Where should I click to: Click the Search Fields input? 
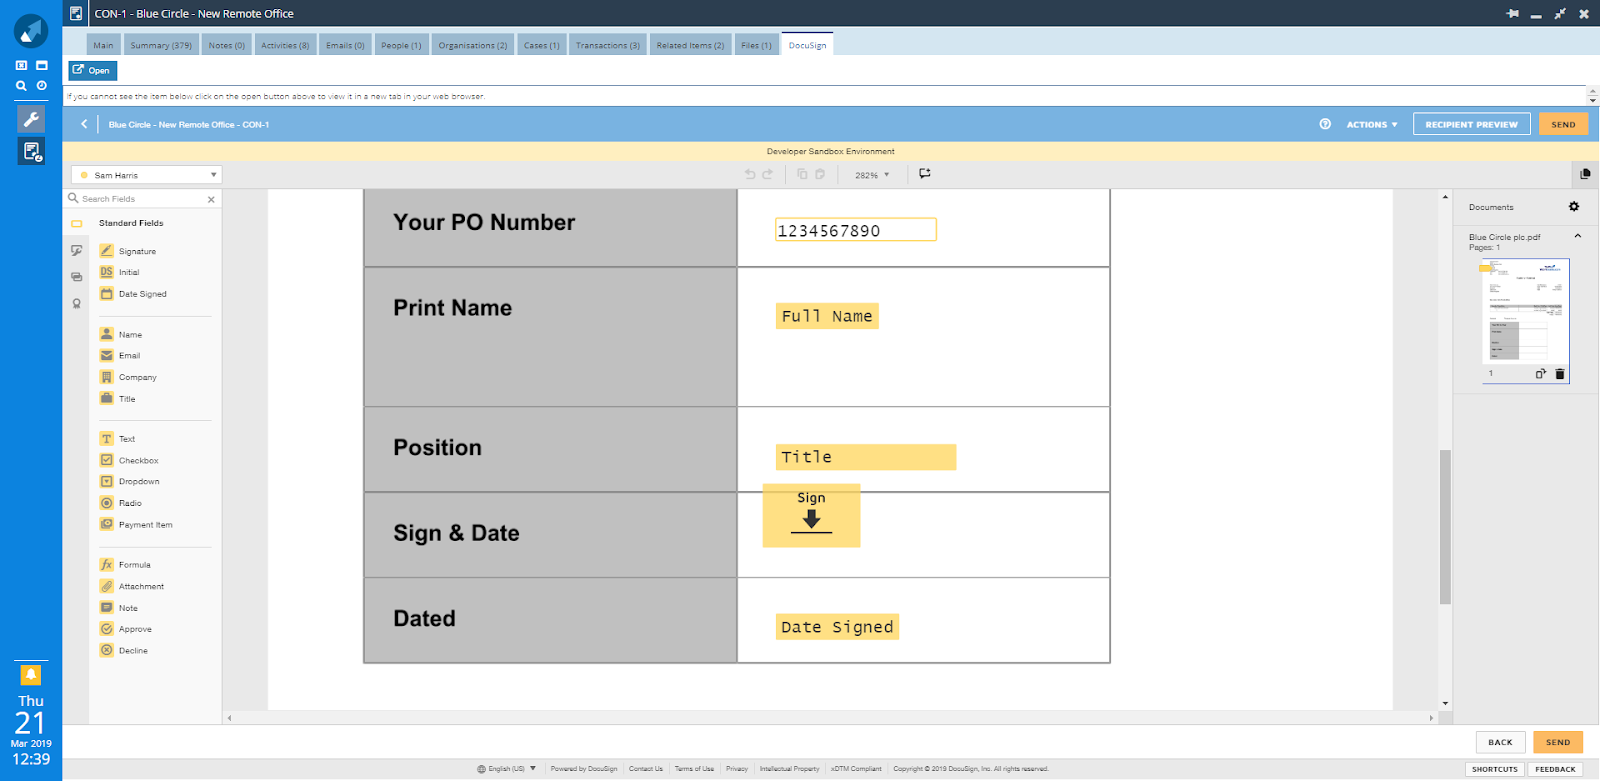tap(139, 199)
